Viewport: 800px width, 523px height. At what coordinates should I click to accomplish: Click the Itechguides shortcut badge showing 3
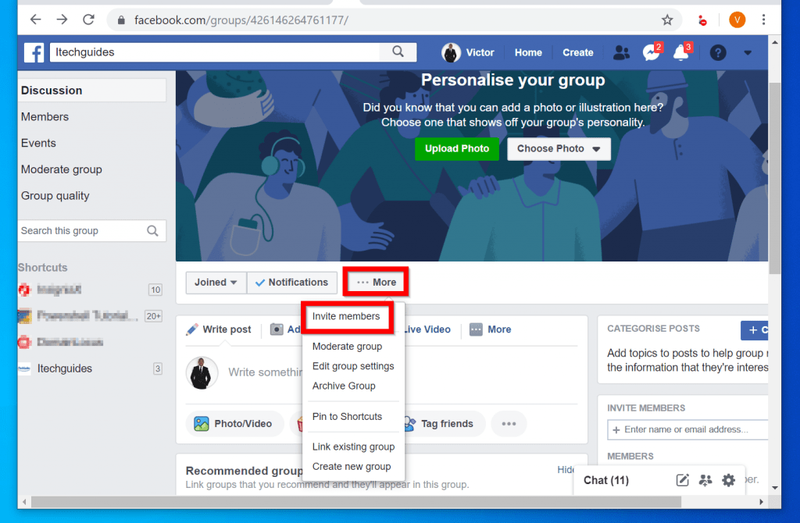(158, 368)
